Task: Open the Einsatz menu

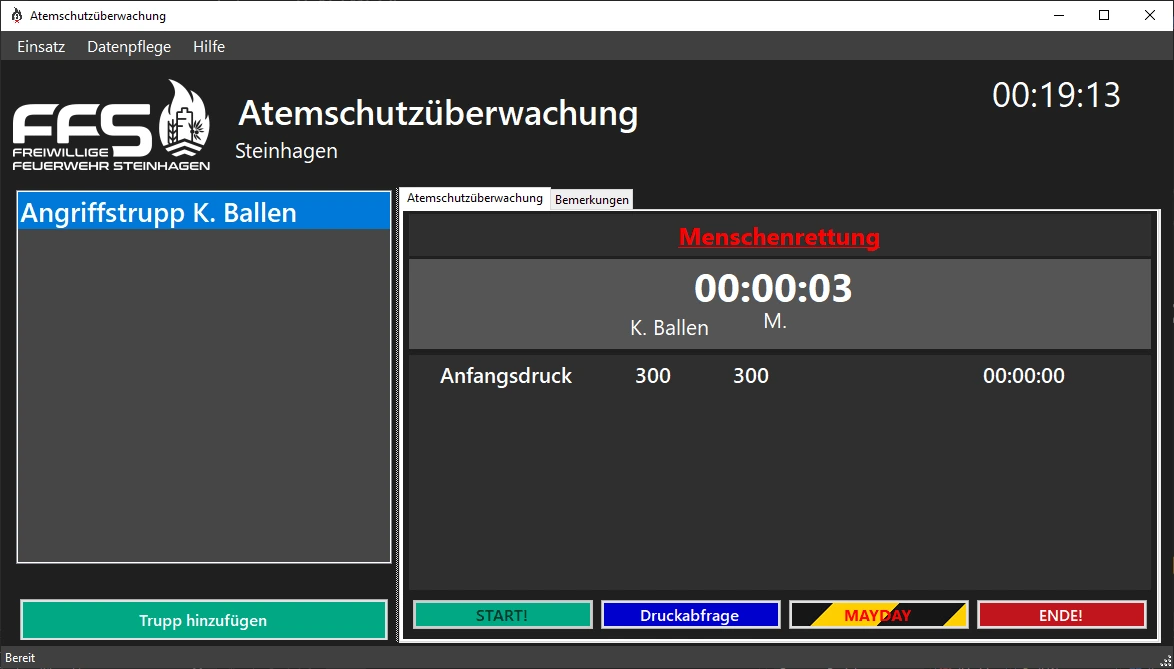Action: (x=40, y=46)
